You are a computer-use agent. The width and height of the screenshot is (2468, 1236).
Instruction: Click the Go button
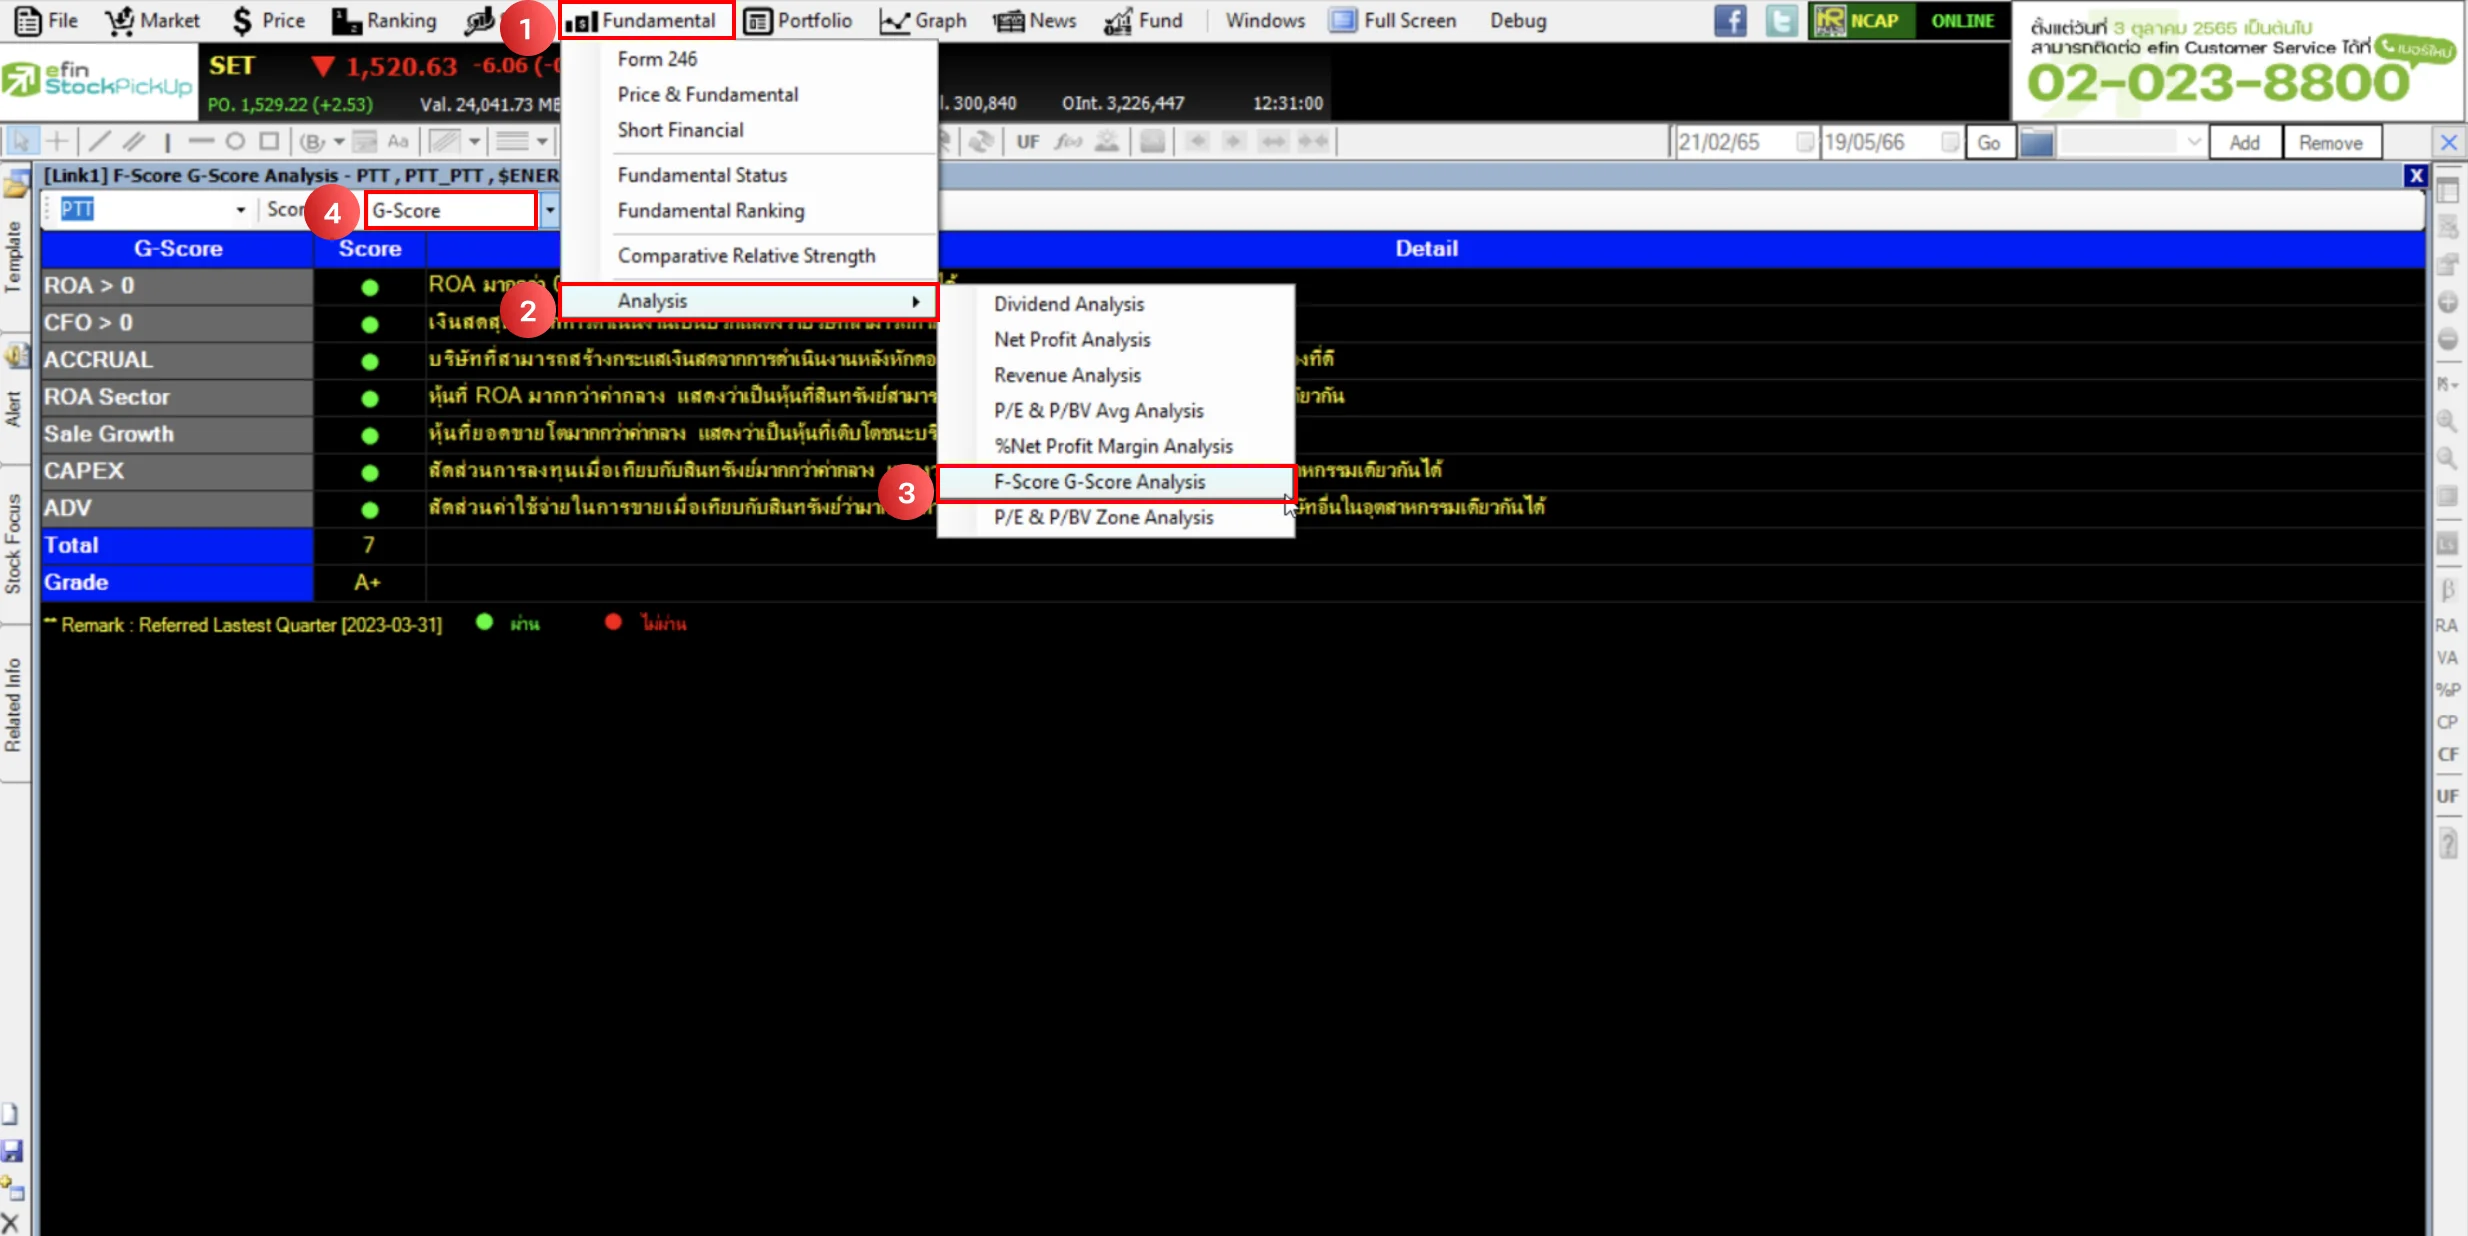pos(1988,143)
